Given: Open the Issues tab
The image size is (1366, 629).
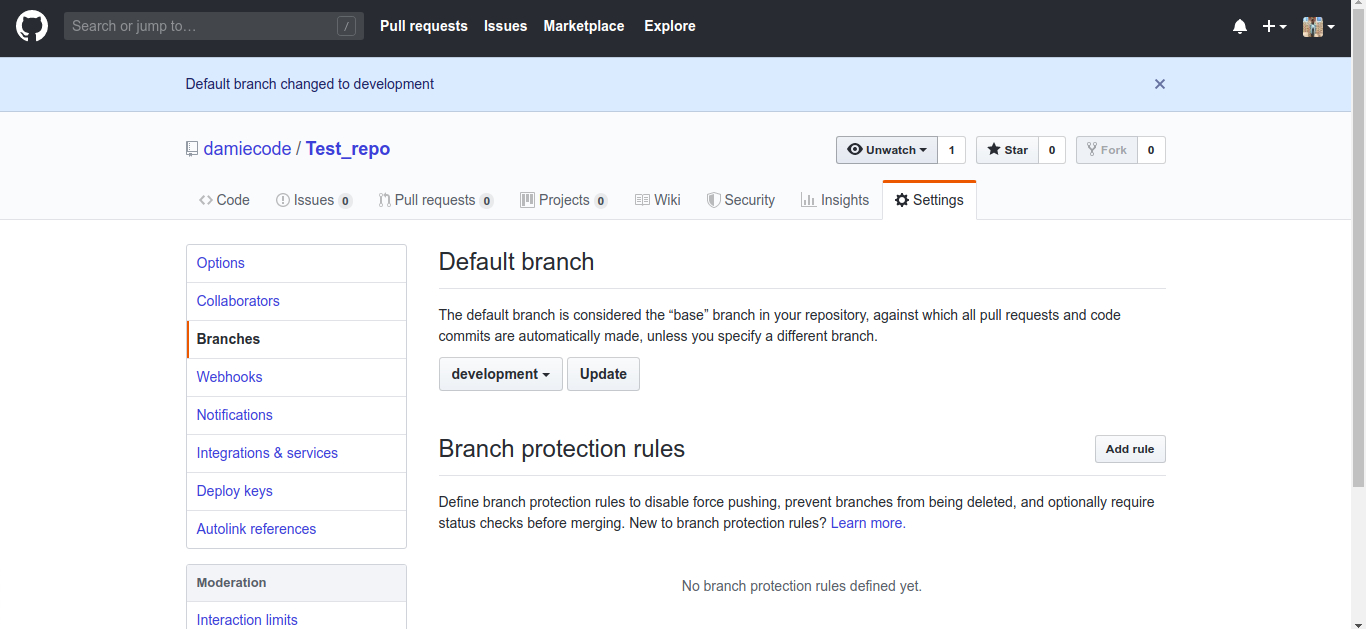Looking at the screenshot, I should tap(313, 200).
